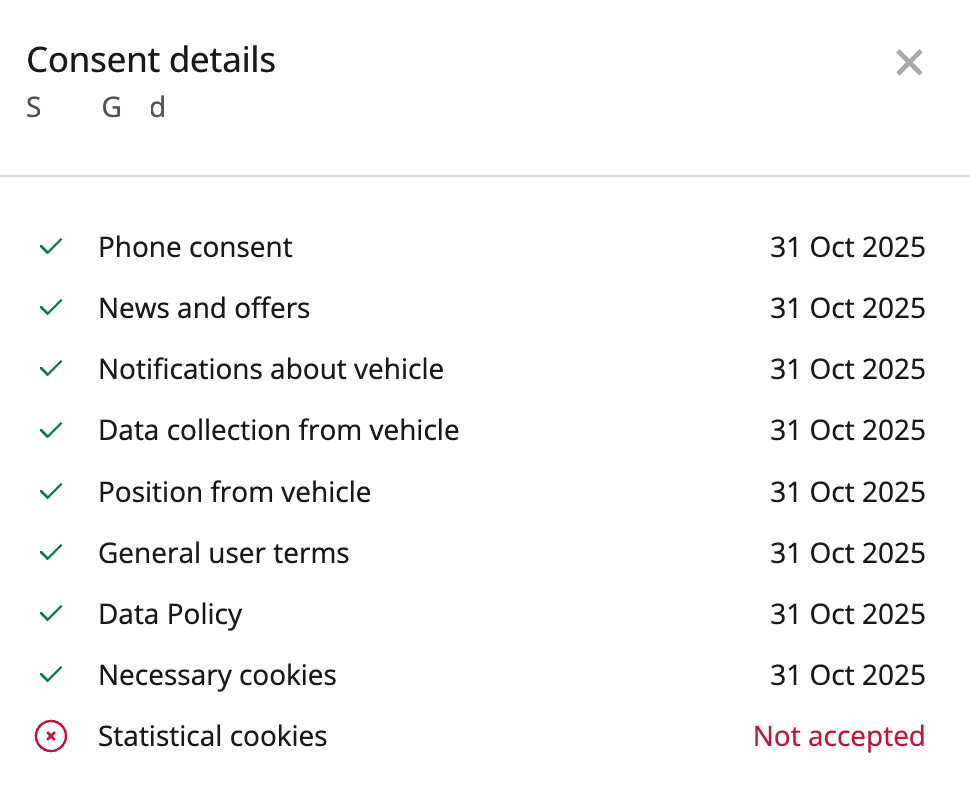The height and width of the screenshot is (802, 970).
Task: Click the Position from vehicle checkmark
Action: point(50,492)
